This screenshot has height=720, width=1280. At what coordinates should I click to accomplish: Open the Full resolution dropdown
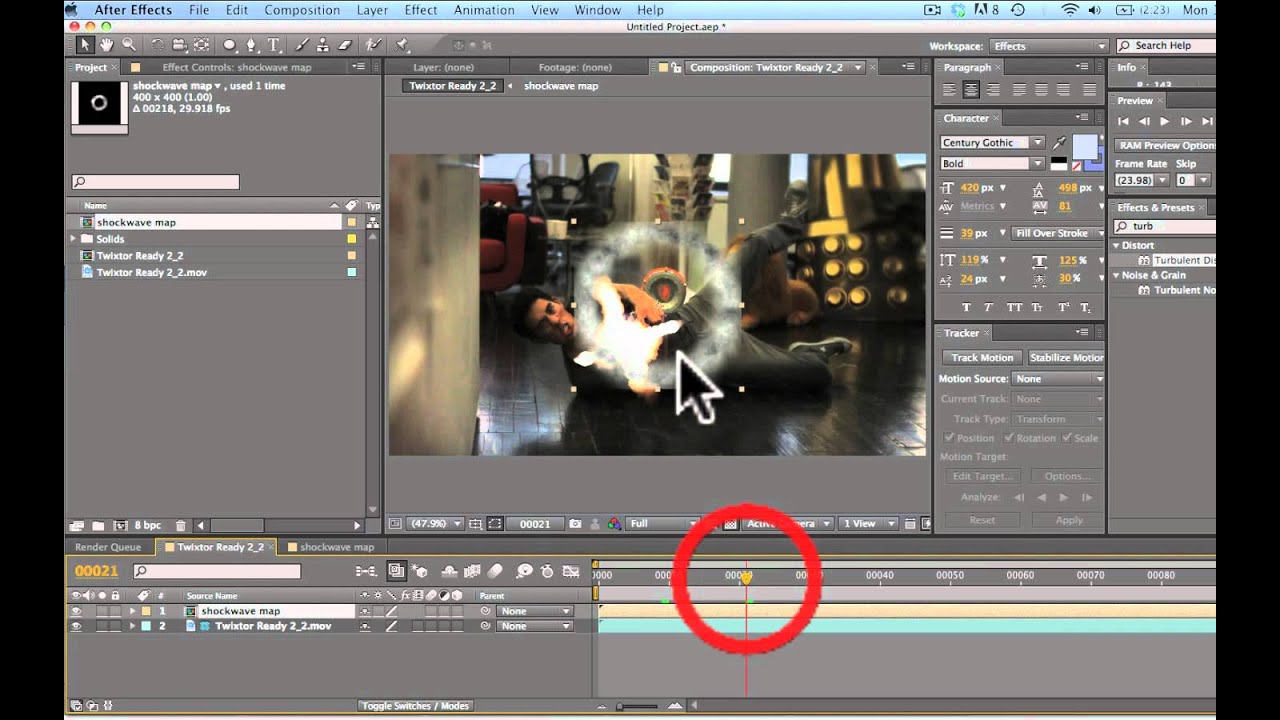[x=662, y=523]
